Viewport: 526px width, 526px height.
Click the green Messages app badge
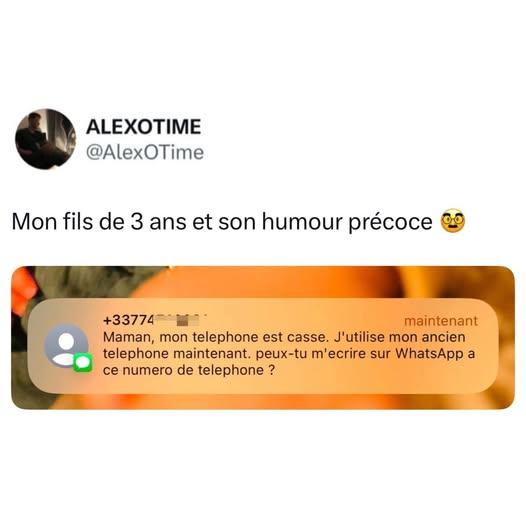83,363
